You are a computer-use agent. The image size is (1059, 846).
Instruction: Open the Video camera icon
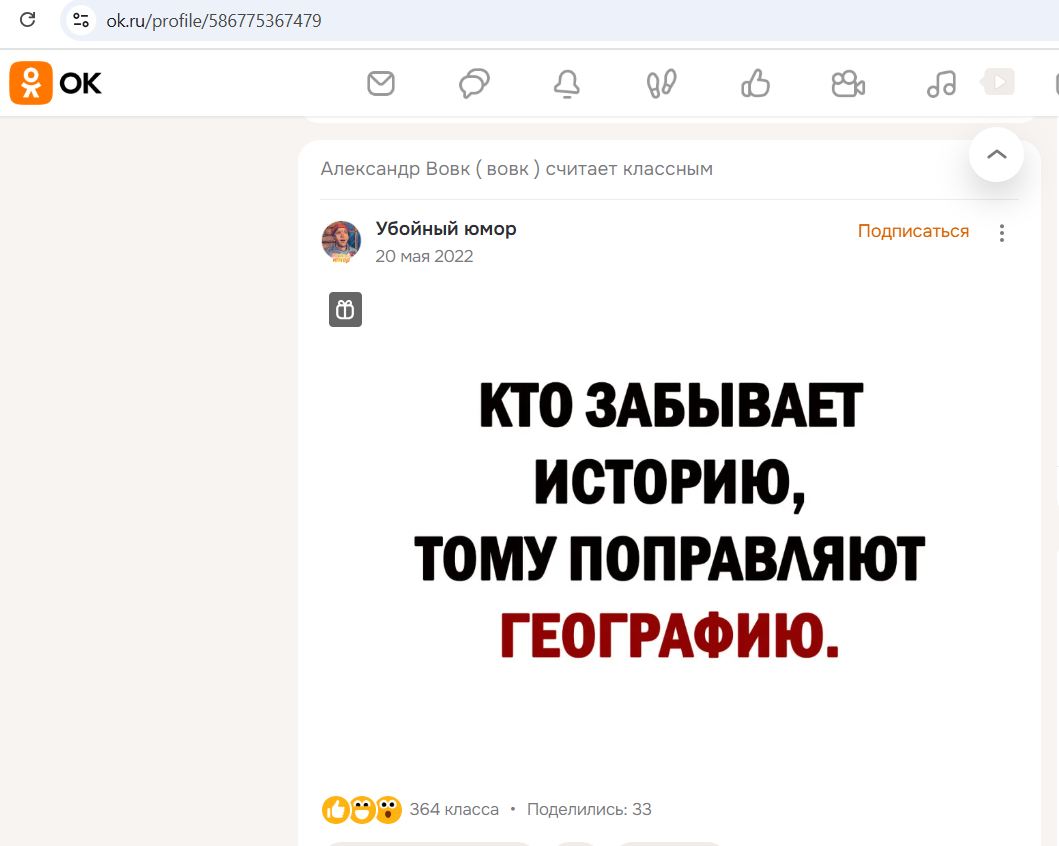(x=848, y=84)
